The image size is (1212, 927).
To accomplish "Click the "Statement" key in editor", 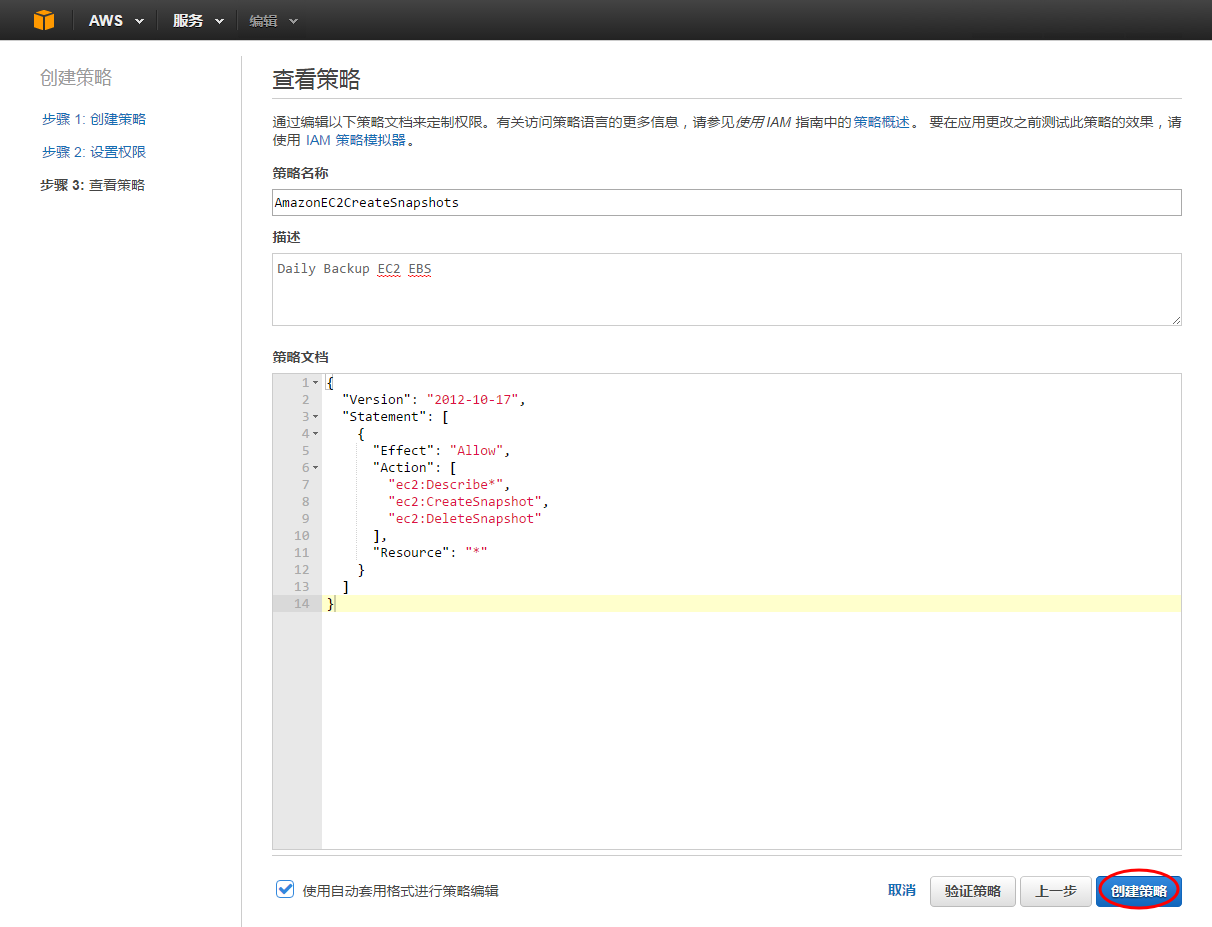I will [x=384, y=417].
